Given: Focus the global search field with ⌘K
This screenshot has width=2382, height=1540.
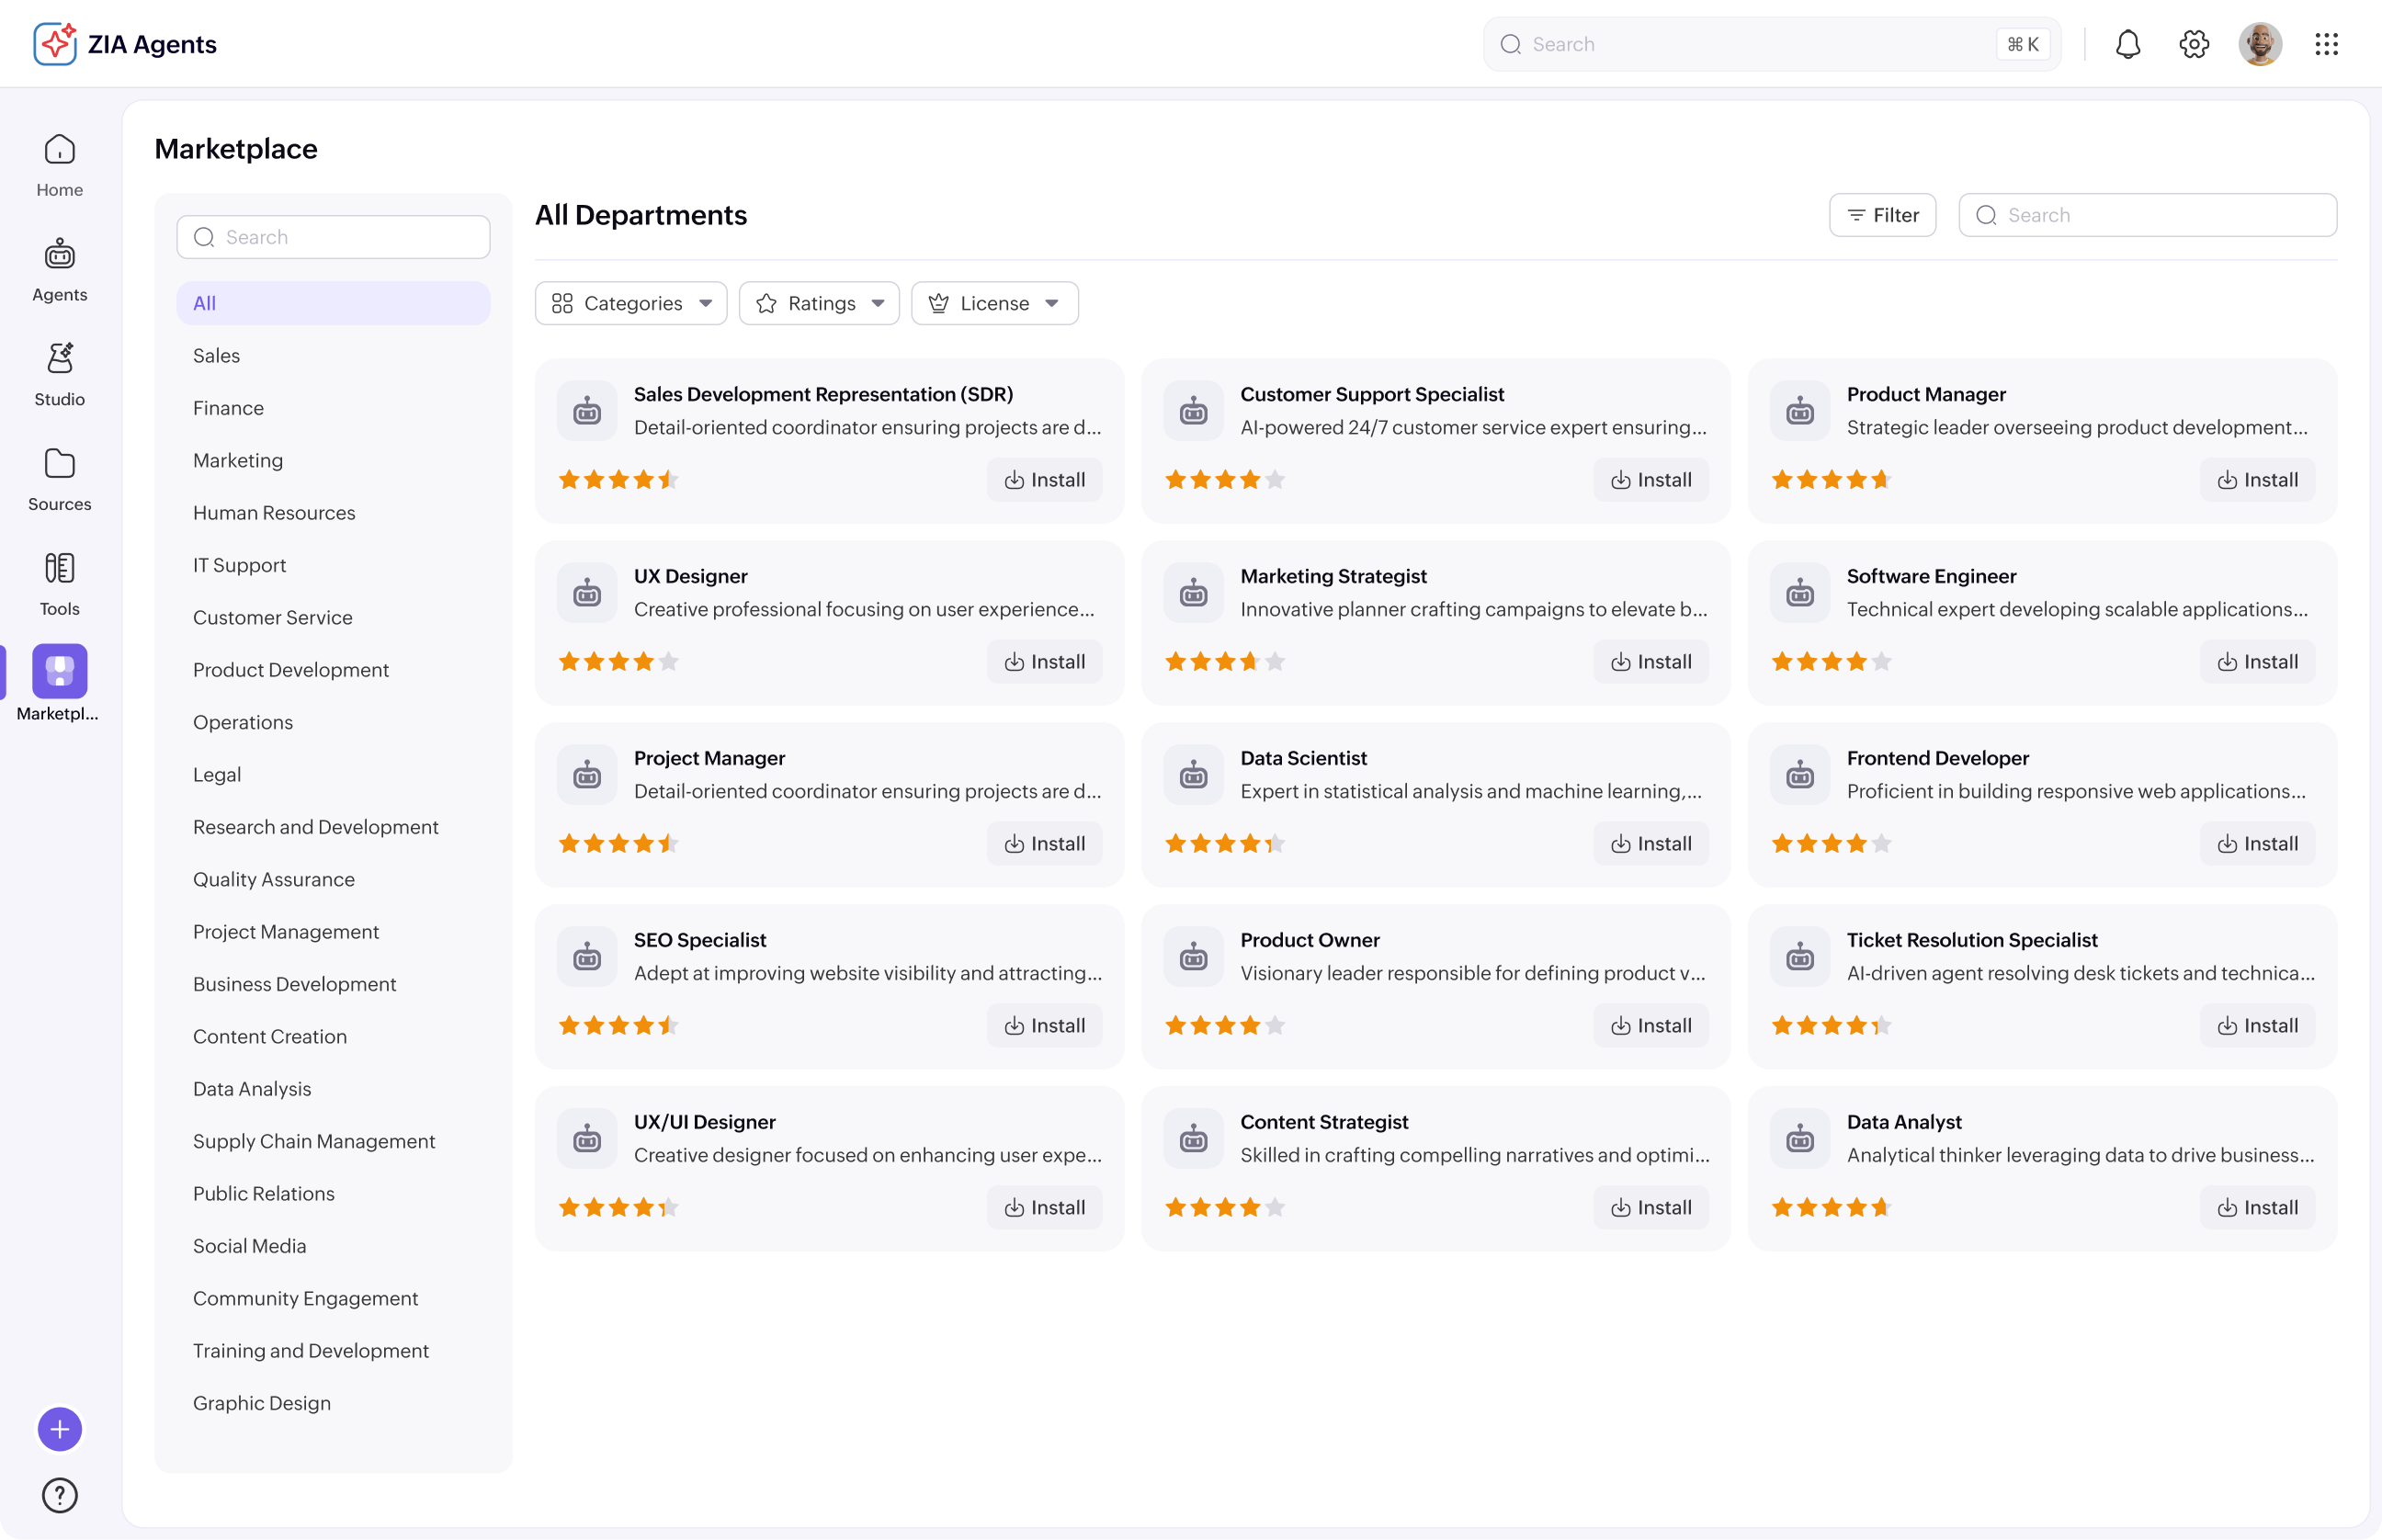Looking at the screenshot, I should [1772, 44].
